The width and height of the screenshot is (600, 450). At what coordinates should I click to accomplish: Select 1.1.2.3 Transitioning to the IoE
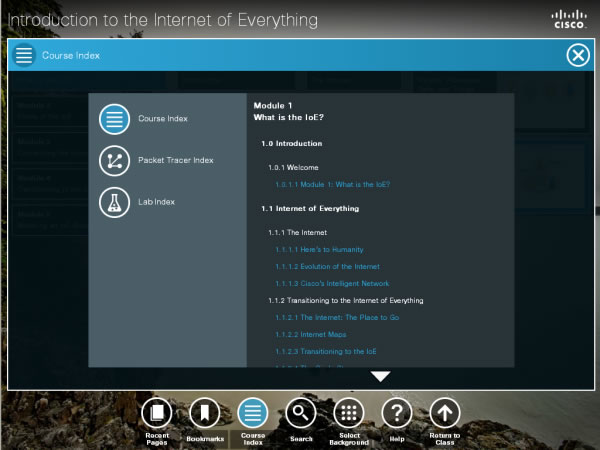pyautogui.click(x=325, y=352)
